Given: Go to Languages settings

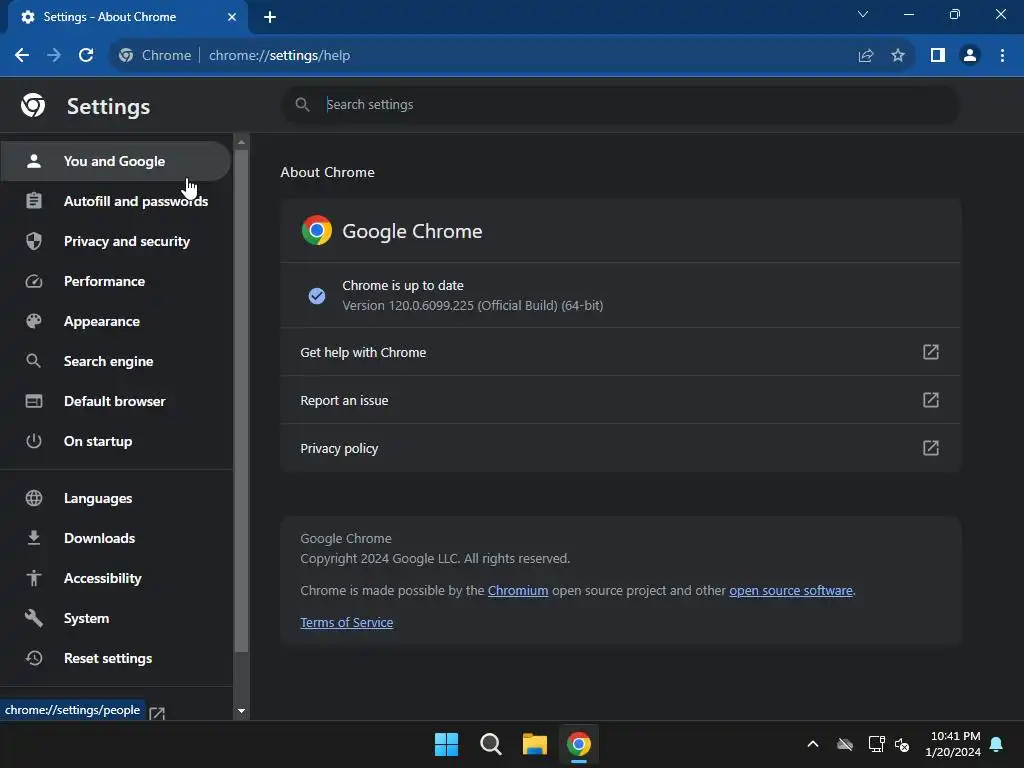Looking at the screenshot, I should pos(116,498).
